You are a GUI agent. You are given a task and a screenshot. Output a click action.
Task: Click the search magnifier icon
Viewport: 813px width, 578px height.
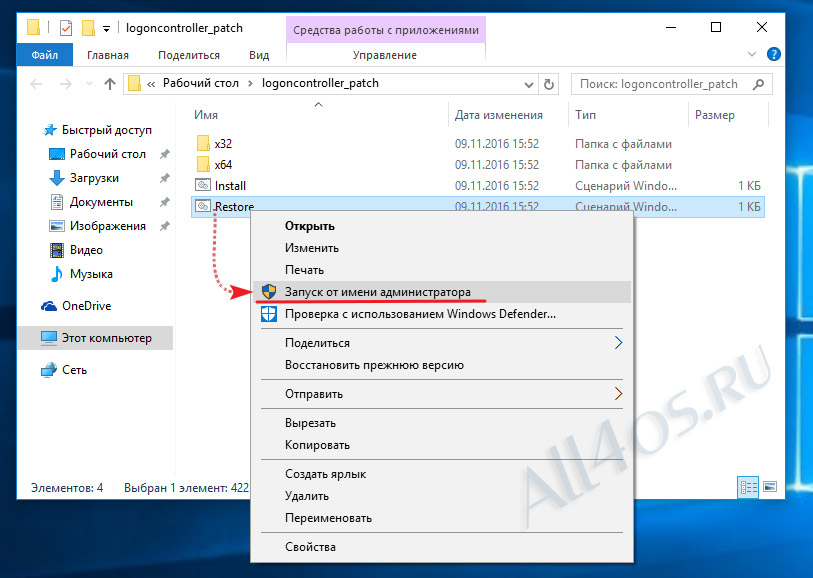coord(758,84)
